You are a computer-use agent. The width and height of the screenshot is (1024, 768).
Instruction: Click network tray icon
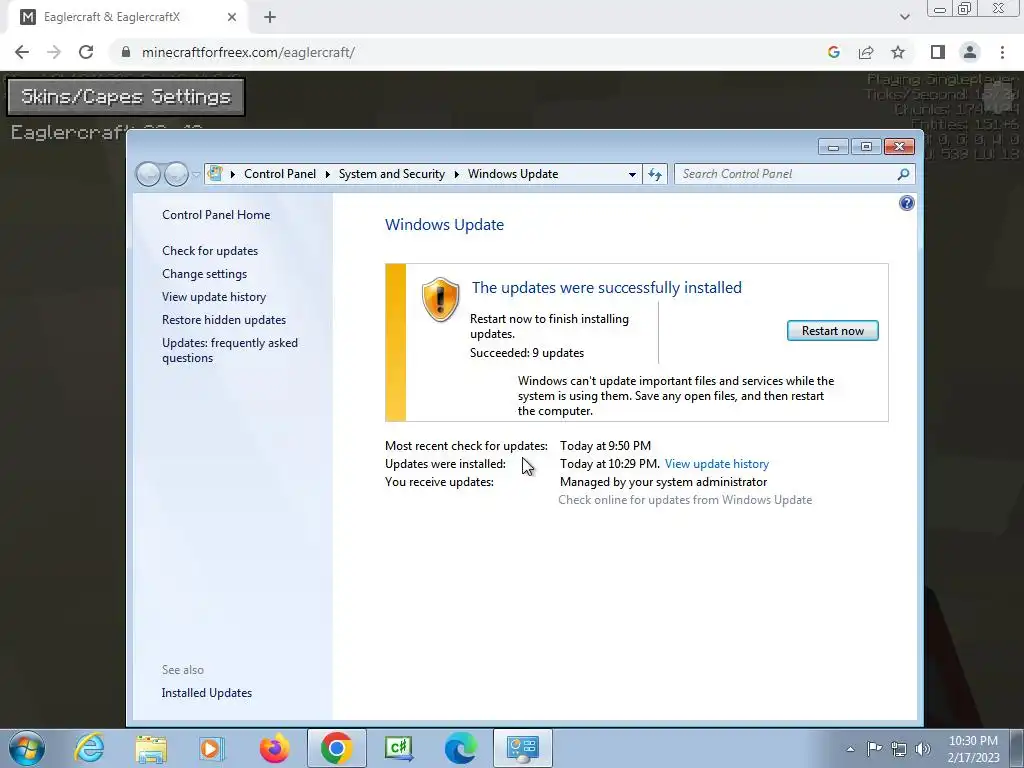click(899, 749)
